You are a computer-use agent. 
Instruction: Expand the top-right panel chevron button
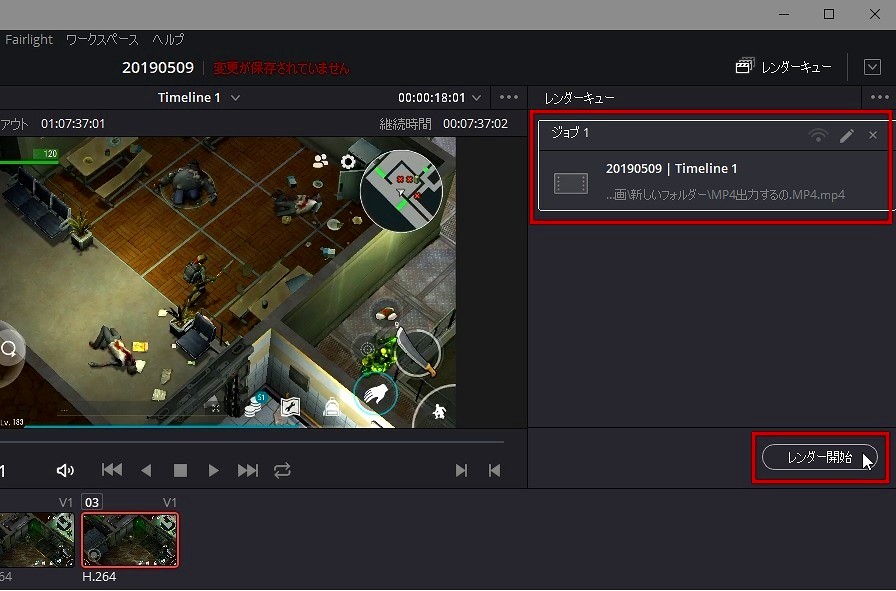click(871, 67)
